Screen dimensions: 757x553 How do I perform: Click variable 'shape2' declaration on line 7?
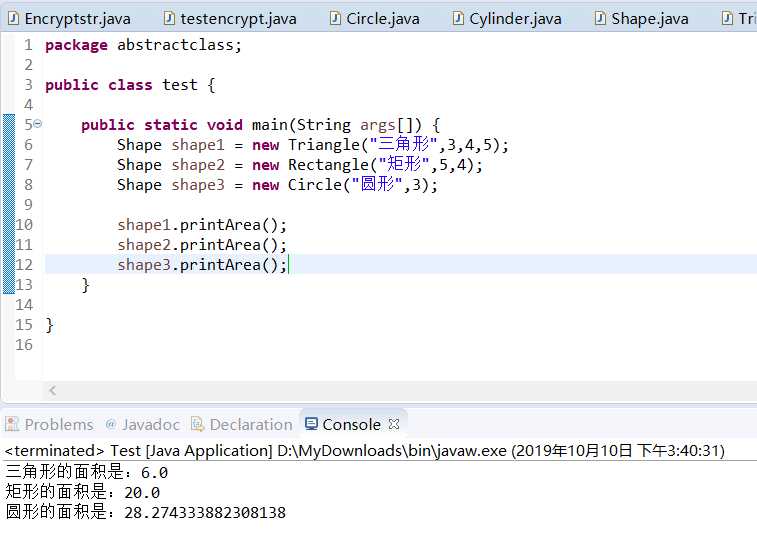(x=198, y=165)
